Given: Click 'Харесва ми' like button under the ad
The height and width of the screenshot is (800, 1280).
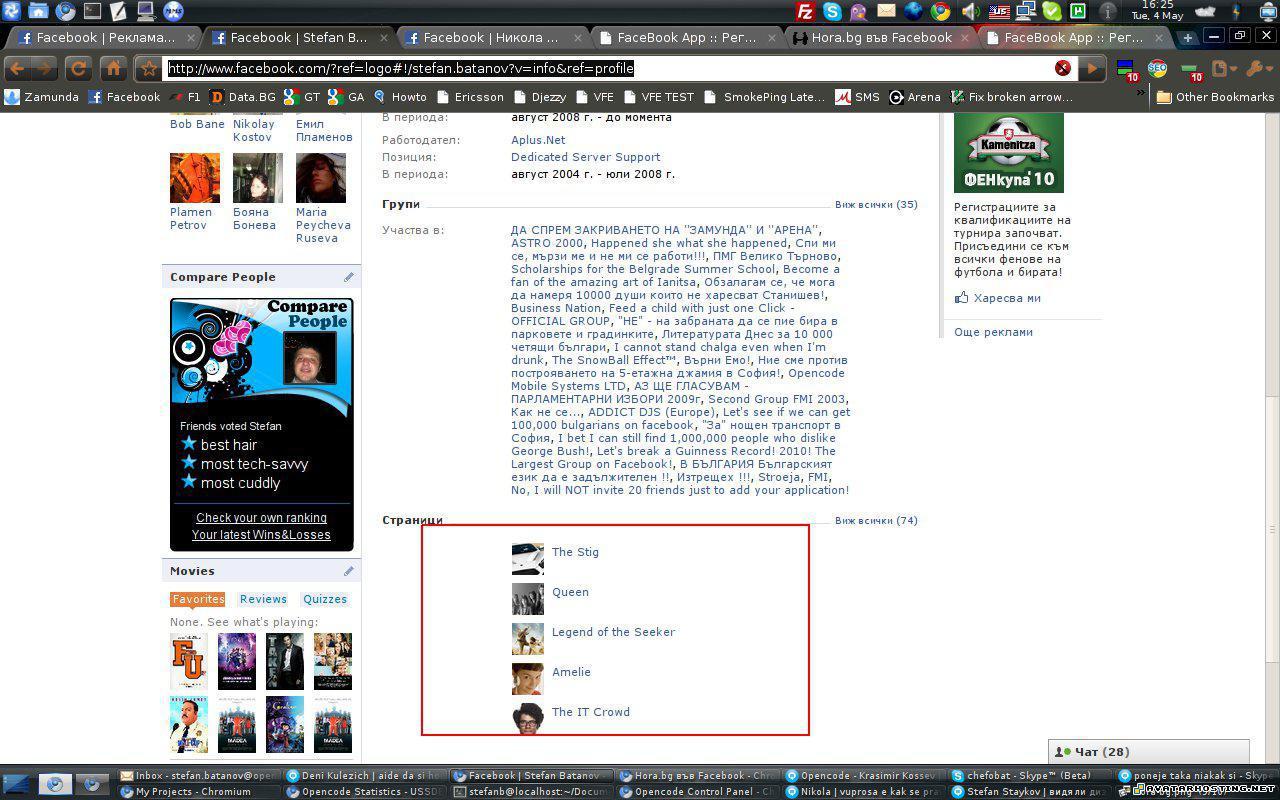Looking at the screenshot, I should click(1006, 298).
